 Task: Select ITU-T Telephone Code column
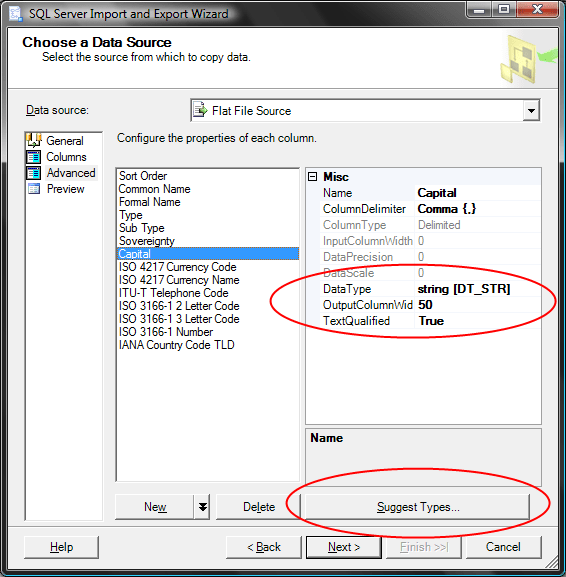click(208, 293)
